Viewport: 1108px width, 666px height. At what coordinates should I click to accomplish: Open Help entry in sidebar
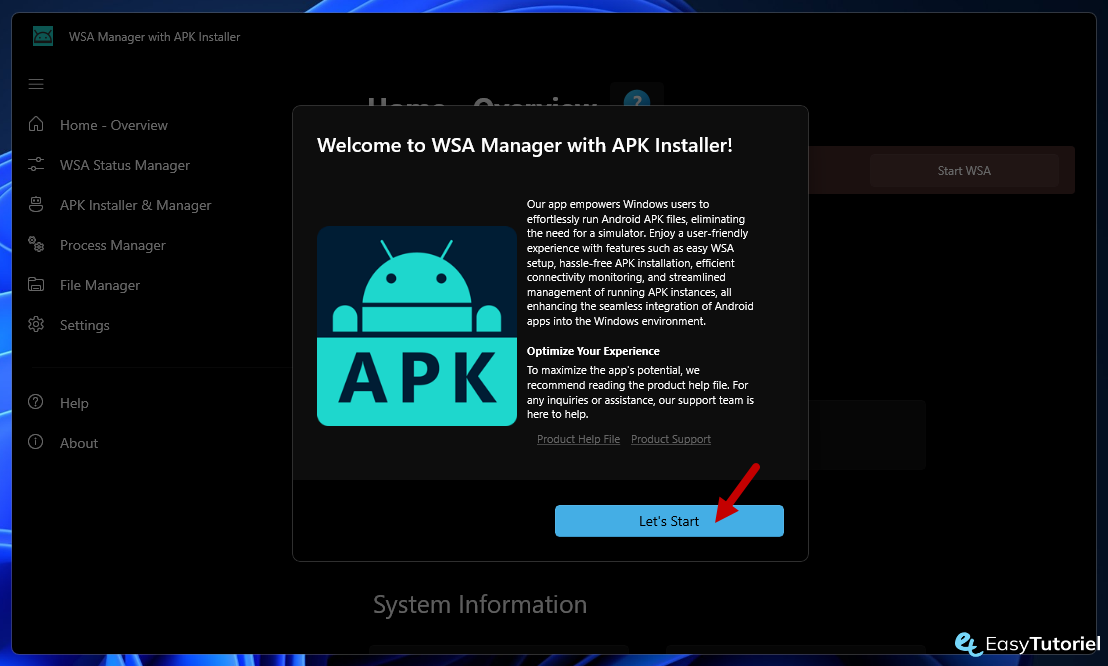(74, 403)
